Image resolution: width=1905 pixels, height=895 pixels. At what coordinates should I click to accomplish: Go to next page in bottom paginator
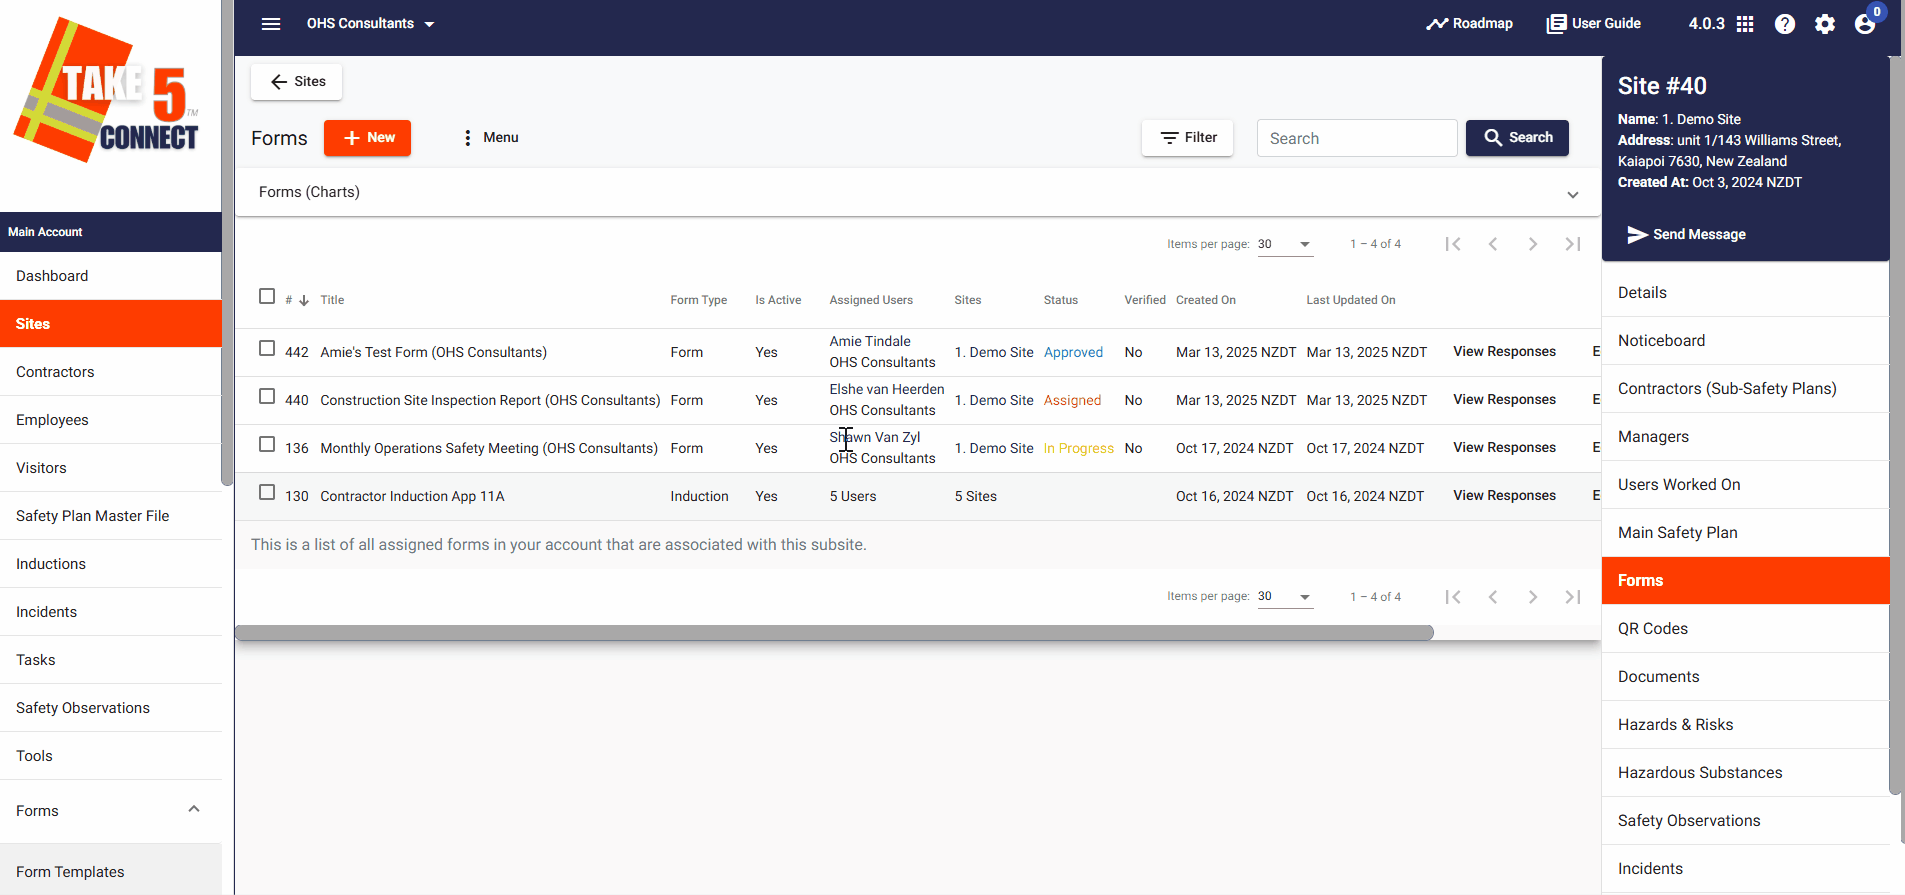(x=1533, y=597)
